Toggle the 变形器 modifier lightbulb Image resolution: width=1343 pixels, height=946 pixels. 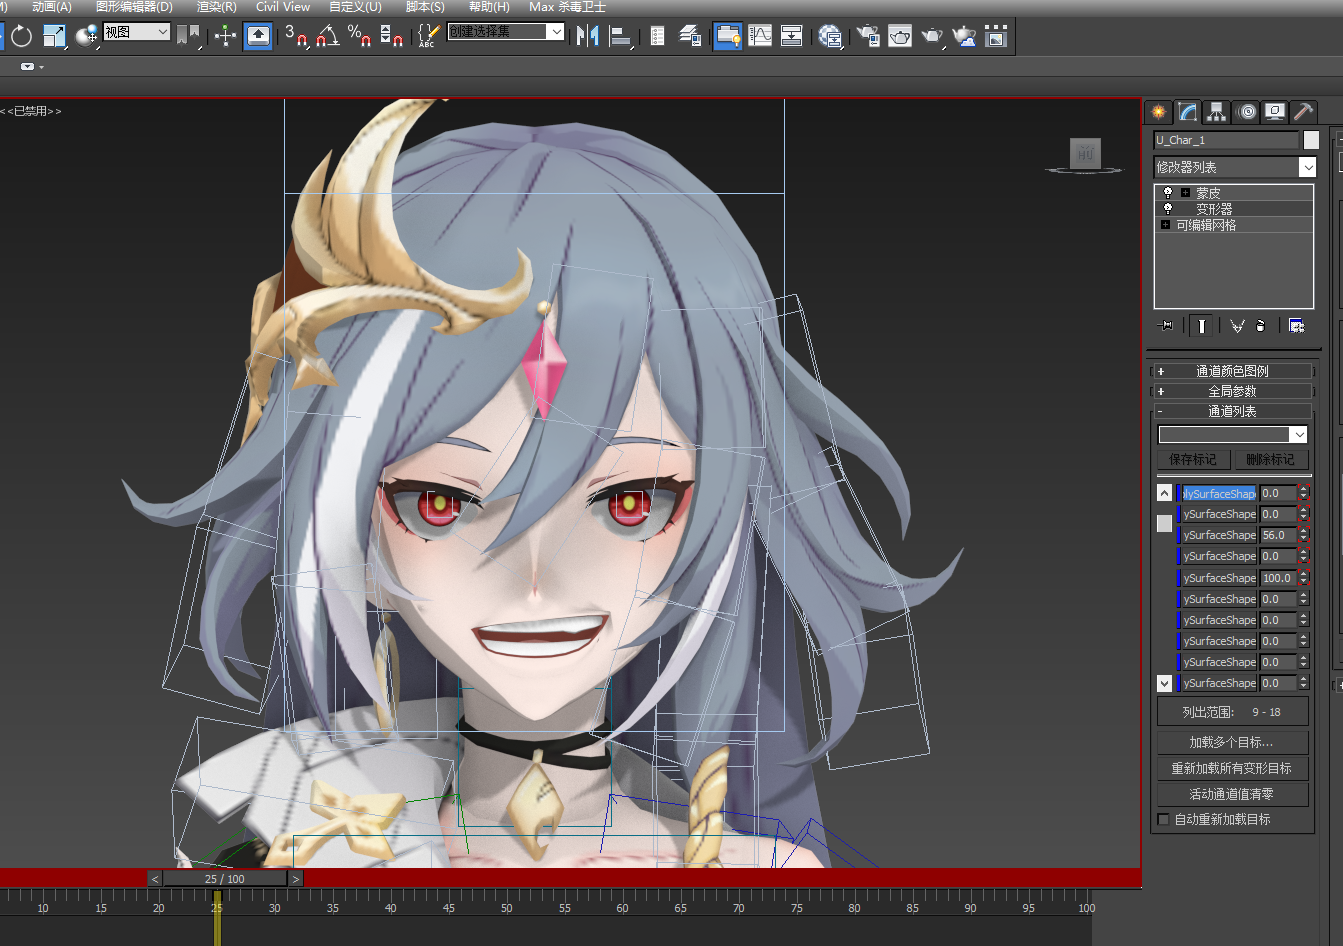(x=1167, y=208)
